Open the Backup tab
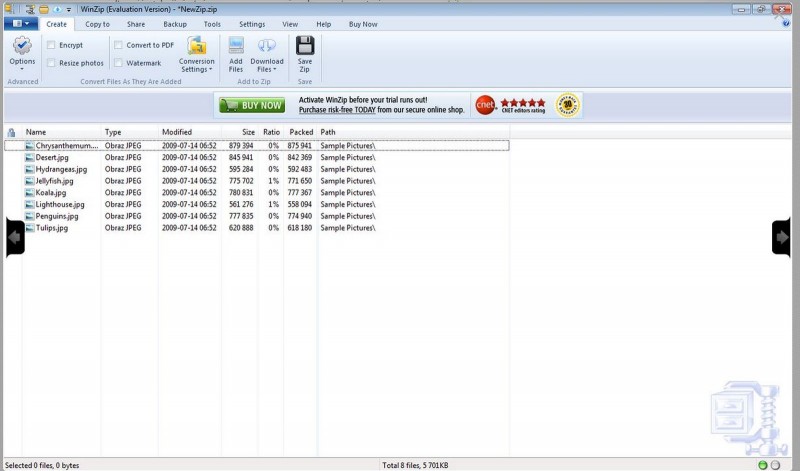This screenshot has height=471, width=800. [175, 24]
